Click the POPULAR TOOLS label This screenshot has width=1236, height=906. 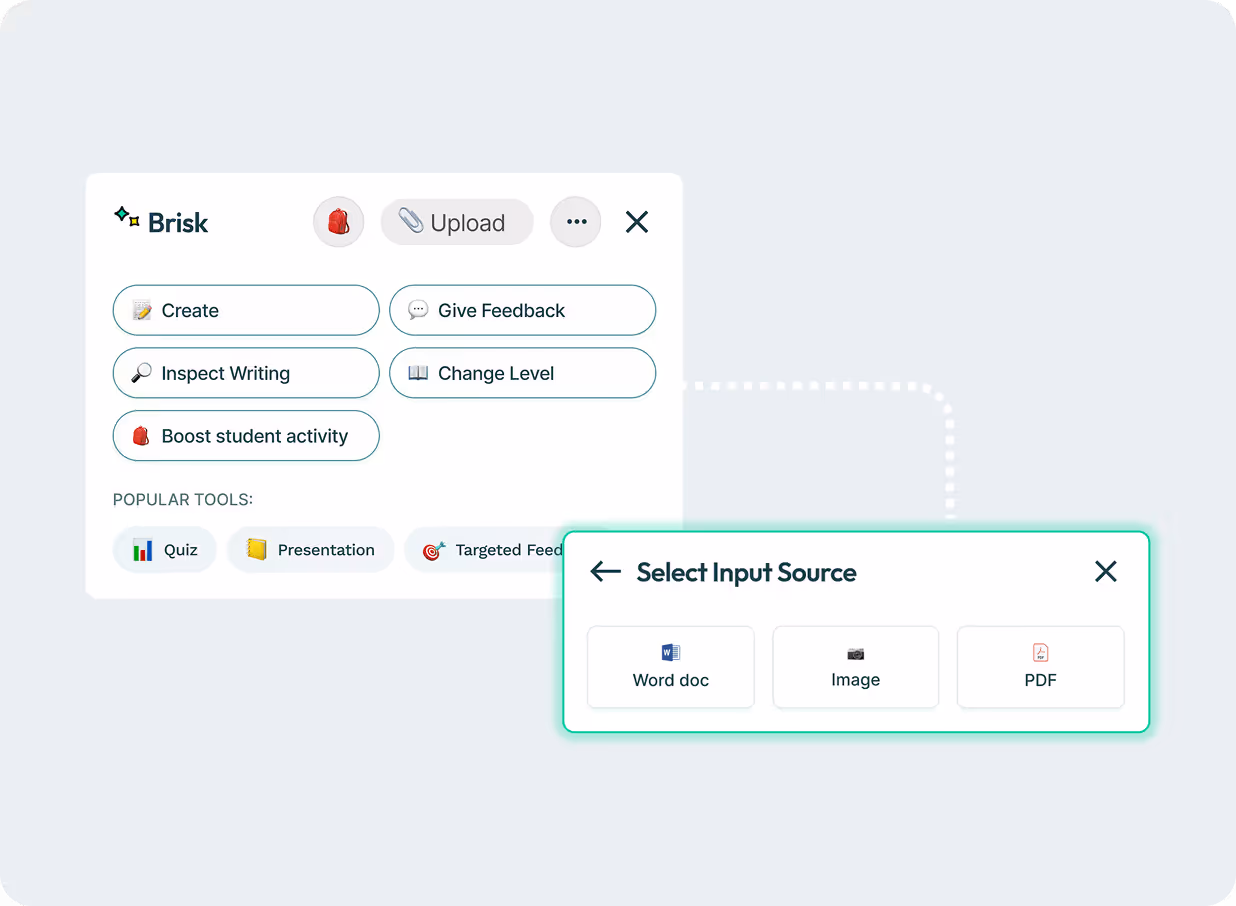coord(183,499)
